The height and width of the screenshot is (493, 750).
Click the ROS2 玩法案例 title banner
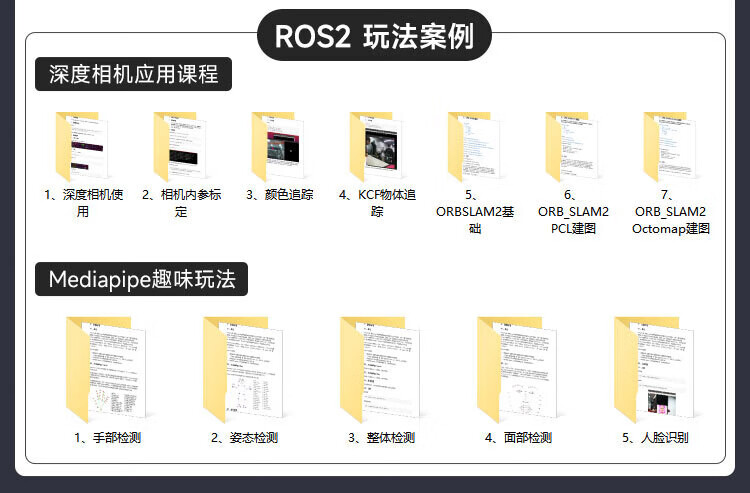(x=374, y=36)
